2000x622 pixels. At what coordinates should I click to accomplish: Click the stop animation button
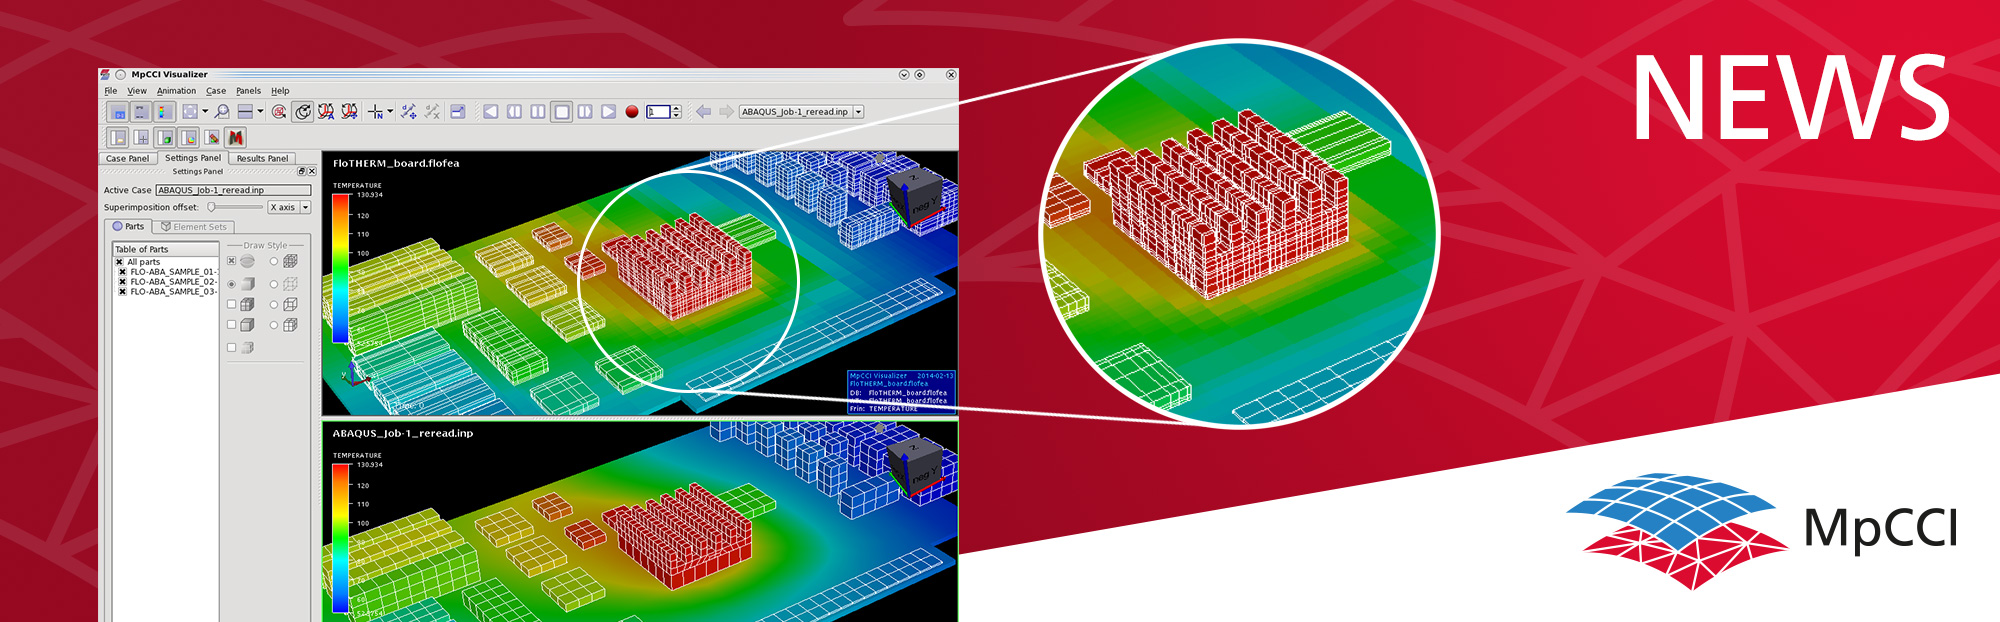click(562, 112)
